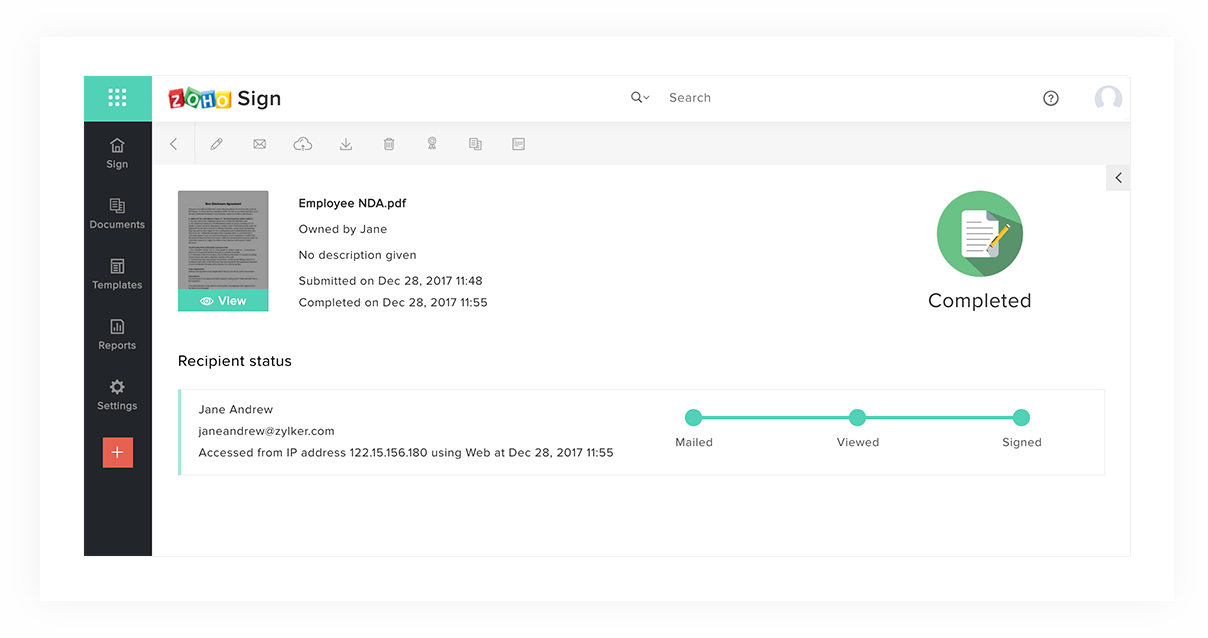Collapse right panel with chevron
Image resolution: width=1208 pixels, height=638 pixels.
[x=1118, y=178]
